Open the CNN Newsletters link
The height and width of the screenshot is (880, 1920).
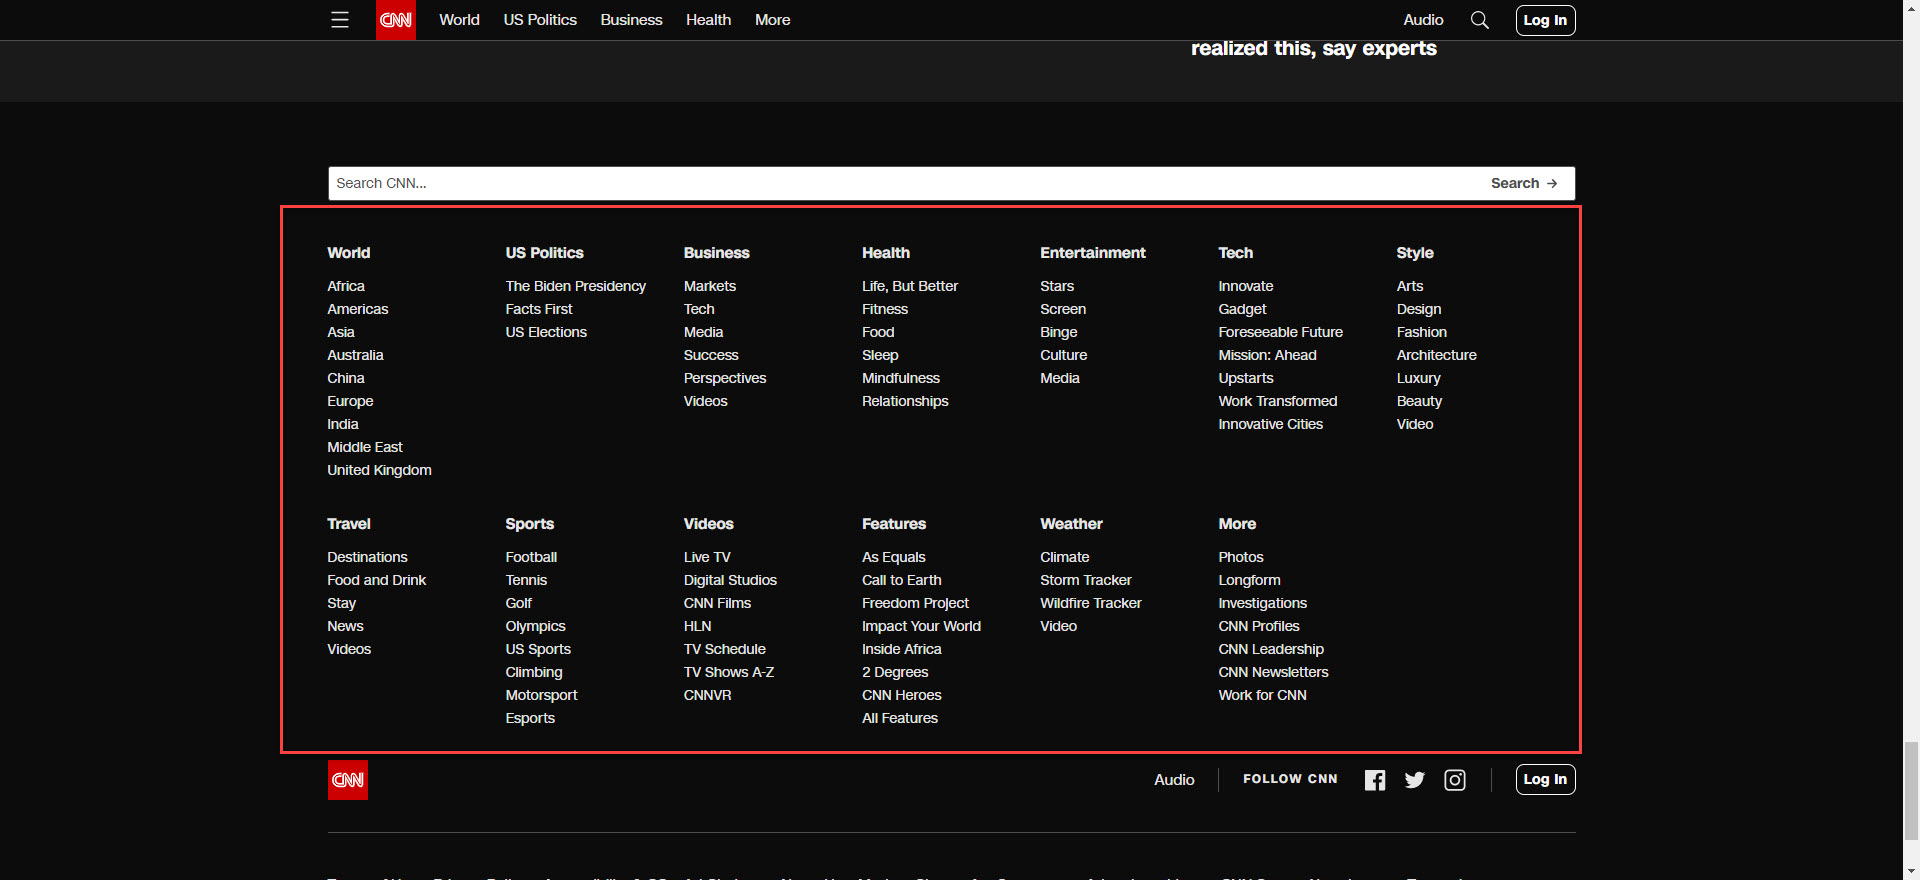pos(1273,672)
